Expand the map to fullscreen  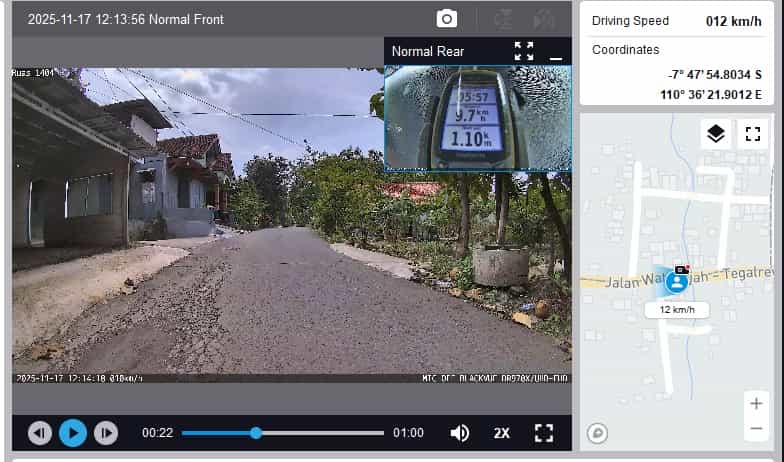[751, 134]
